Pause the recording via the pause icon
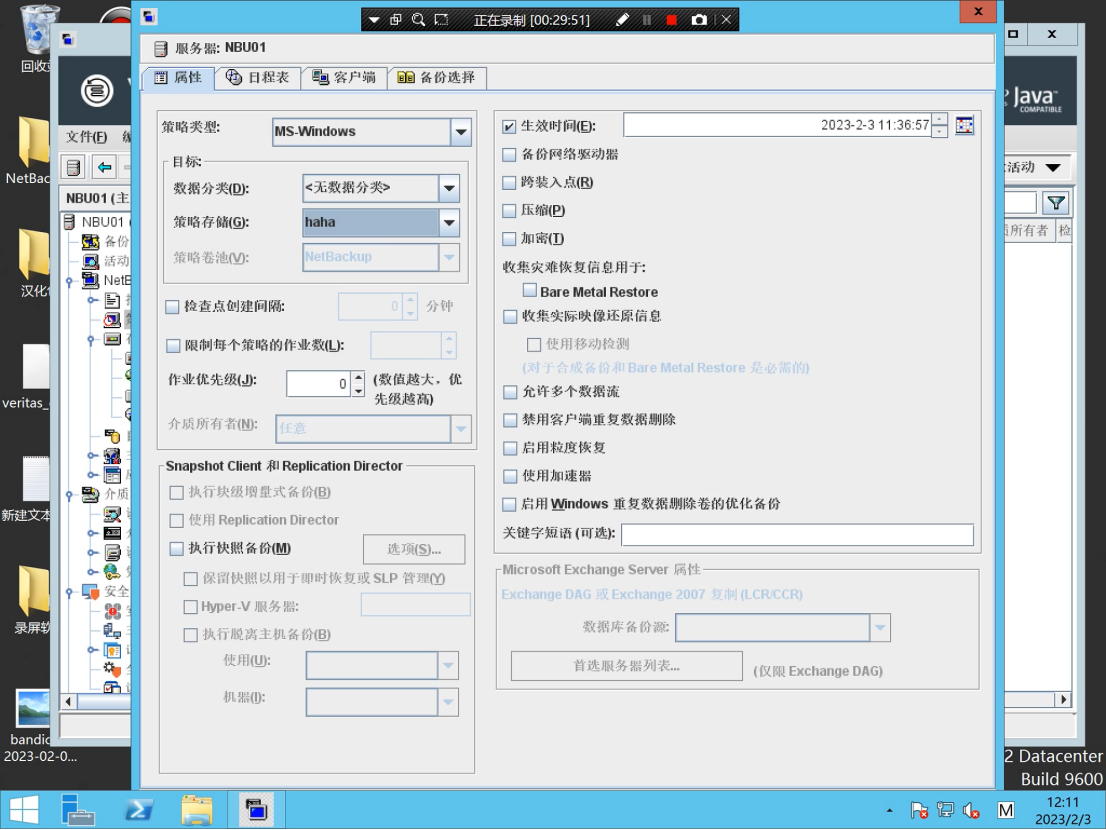Image resolution: width=1106 pixels, height=830 pixels. (648, 19)
